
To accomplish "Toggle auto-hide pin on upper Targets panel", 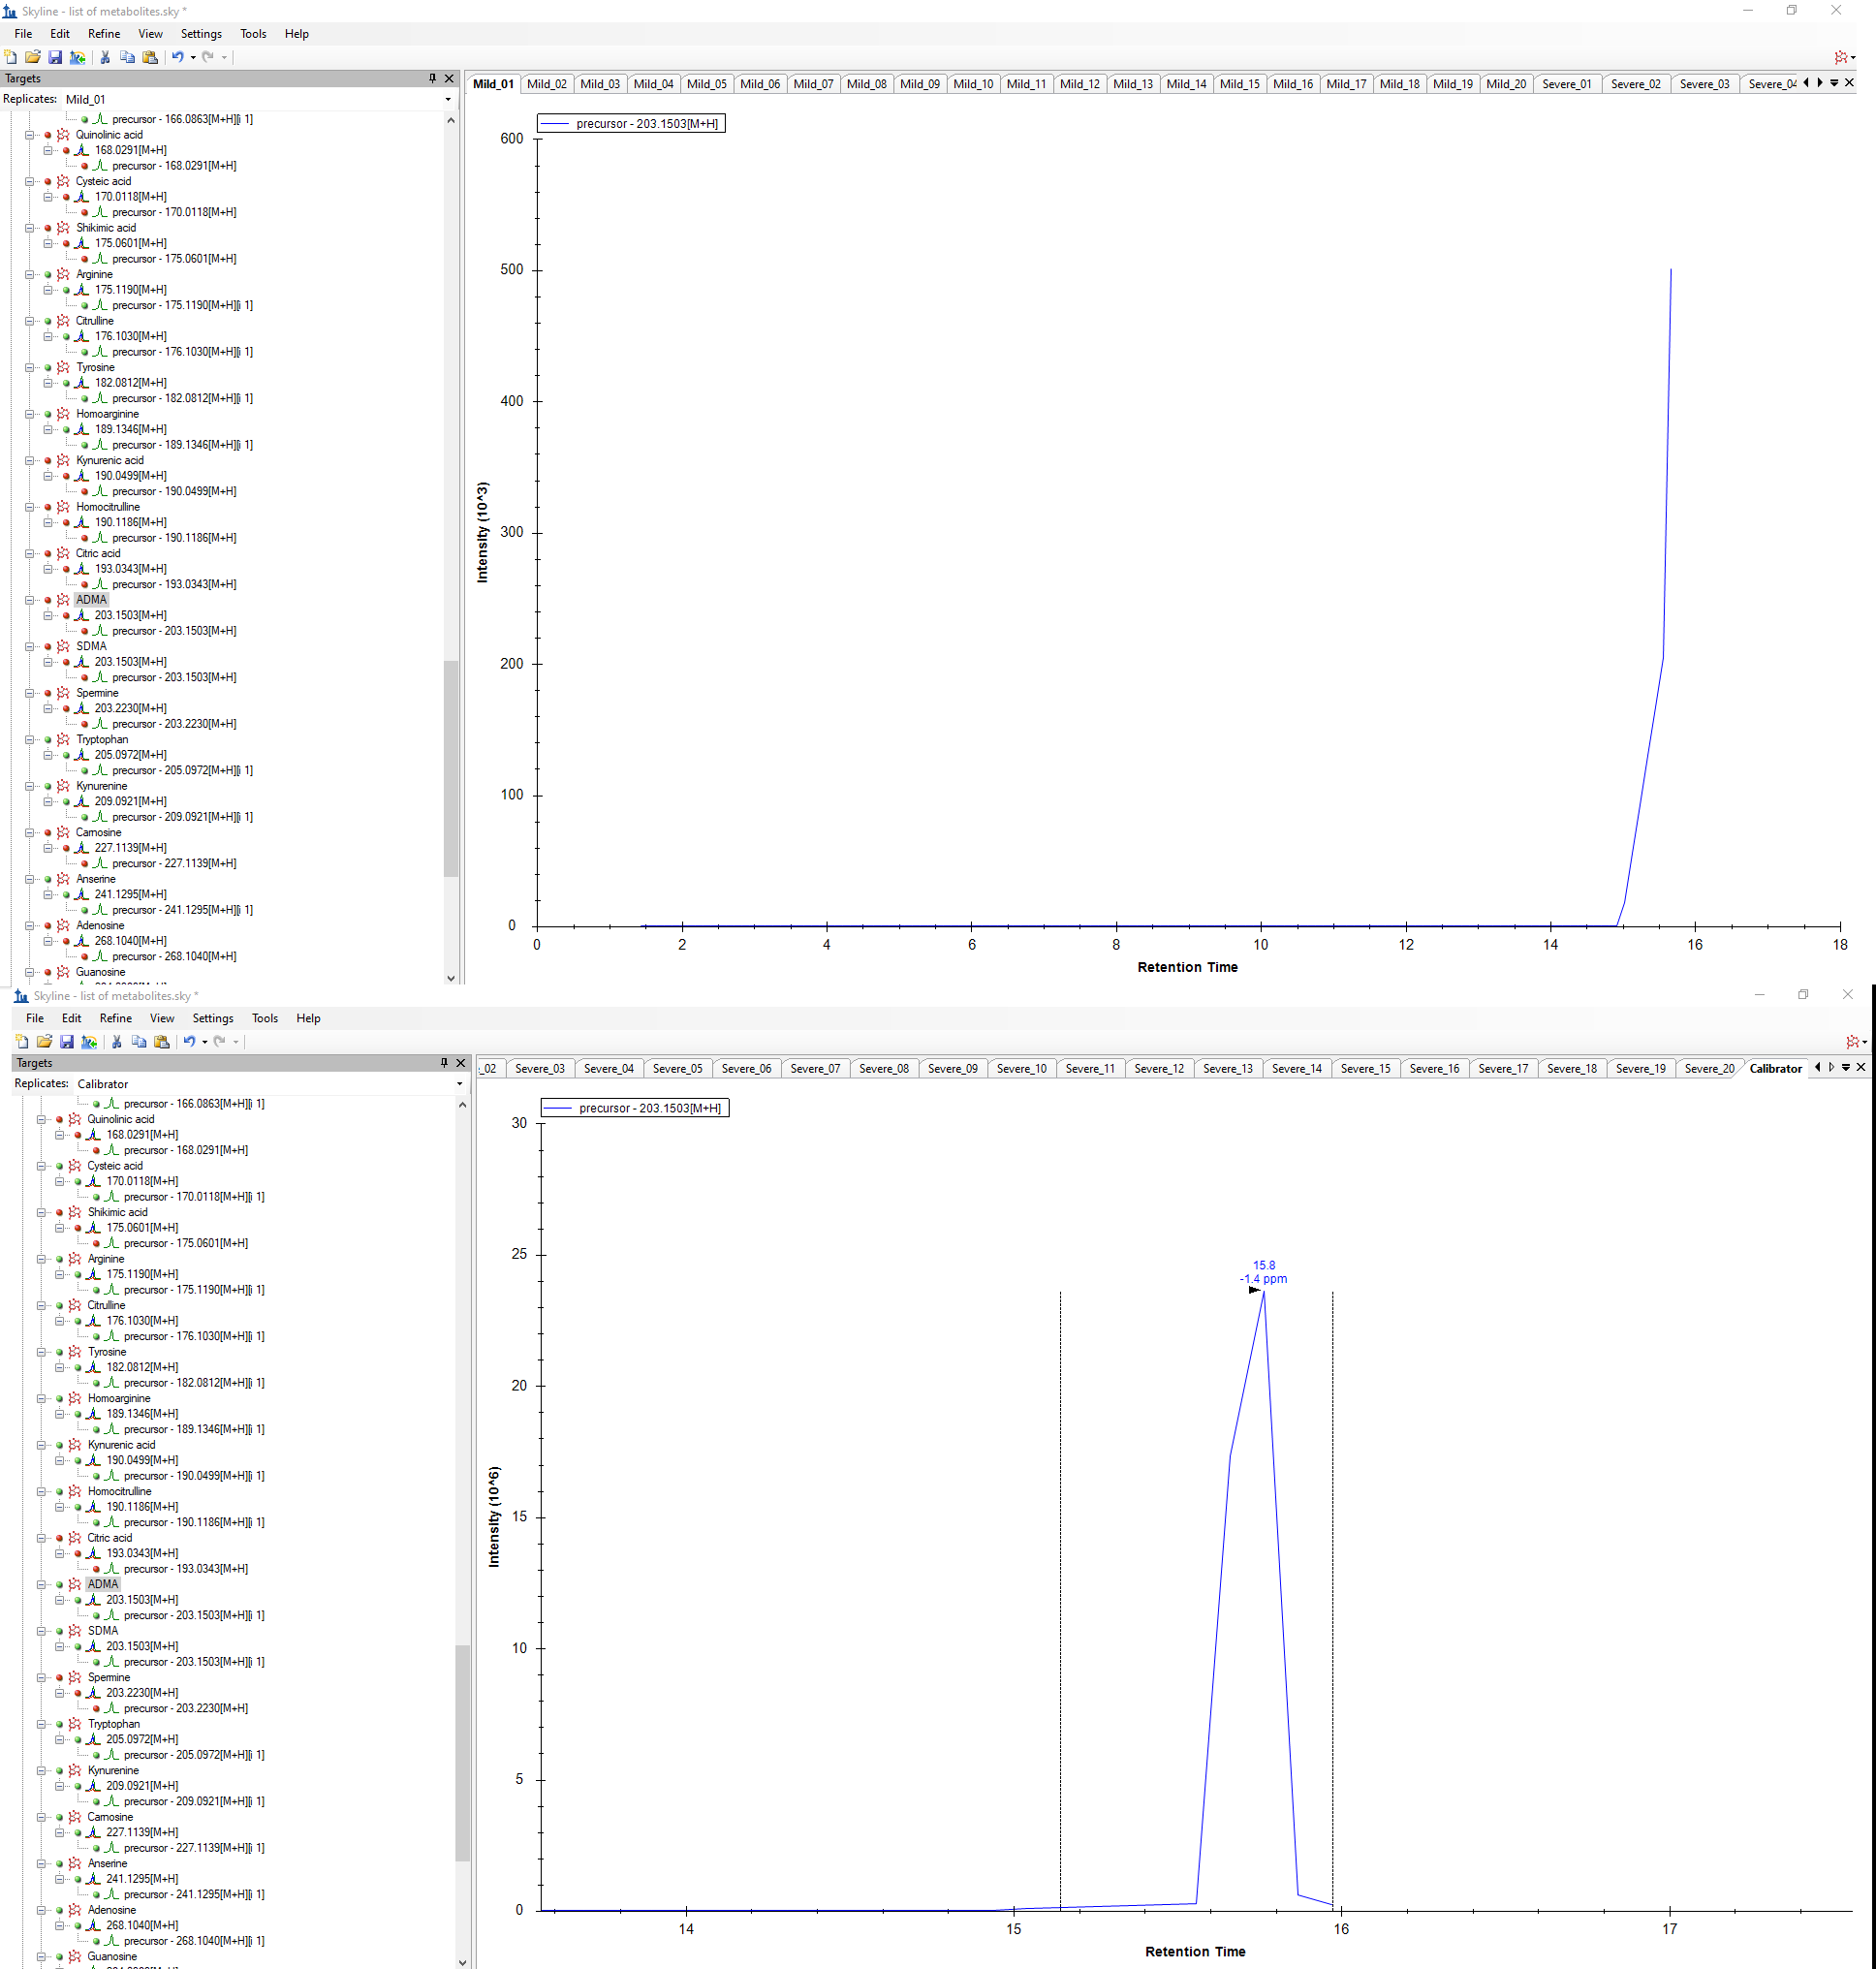I will [432, 78].
